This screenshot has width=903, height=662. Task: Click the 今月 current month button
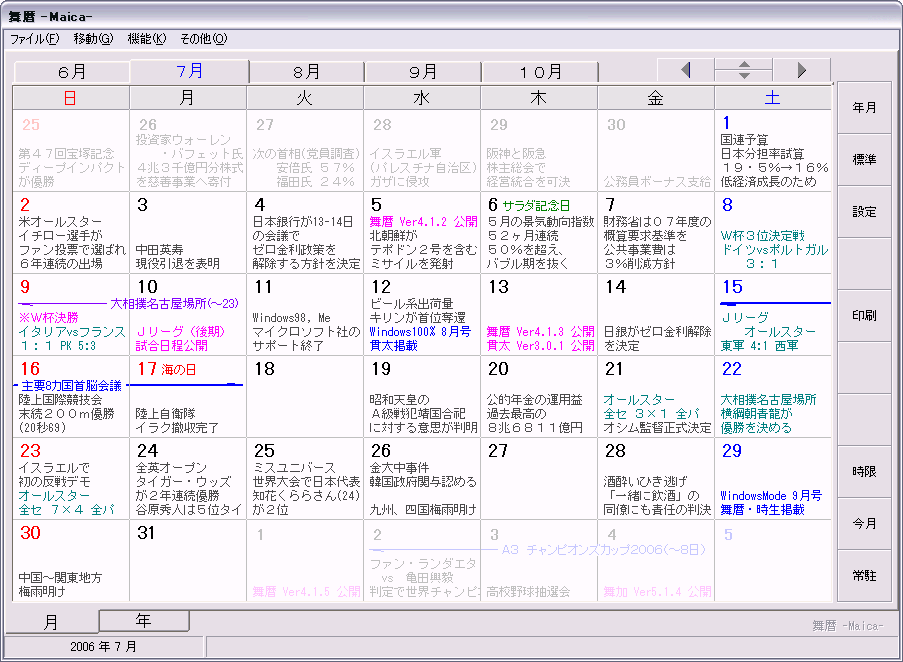point(864,524)
